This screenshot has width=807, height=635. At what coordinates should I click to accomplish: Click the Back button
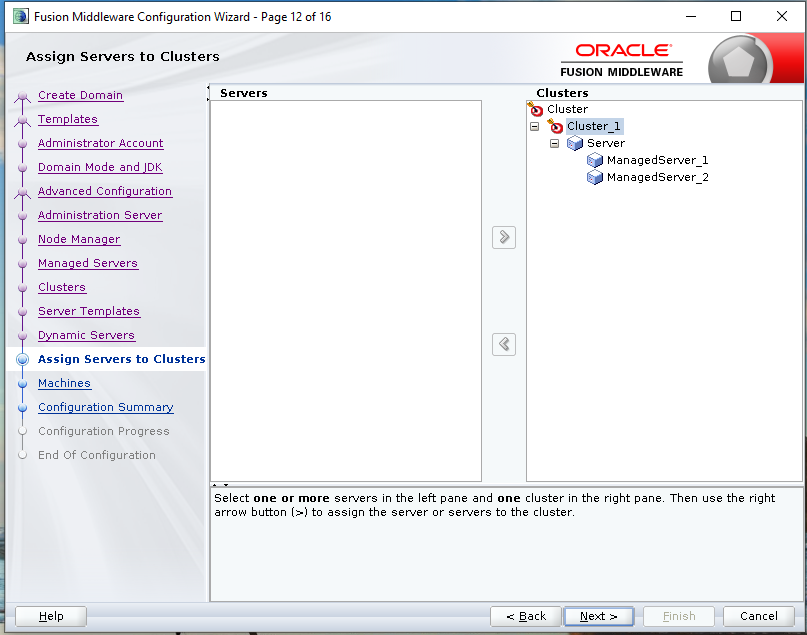coord(525,616)
